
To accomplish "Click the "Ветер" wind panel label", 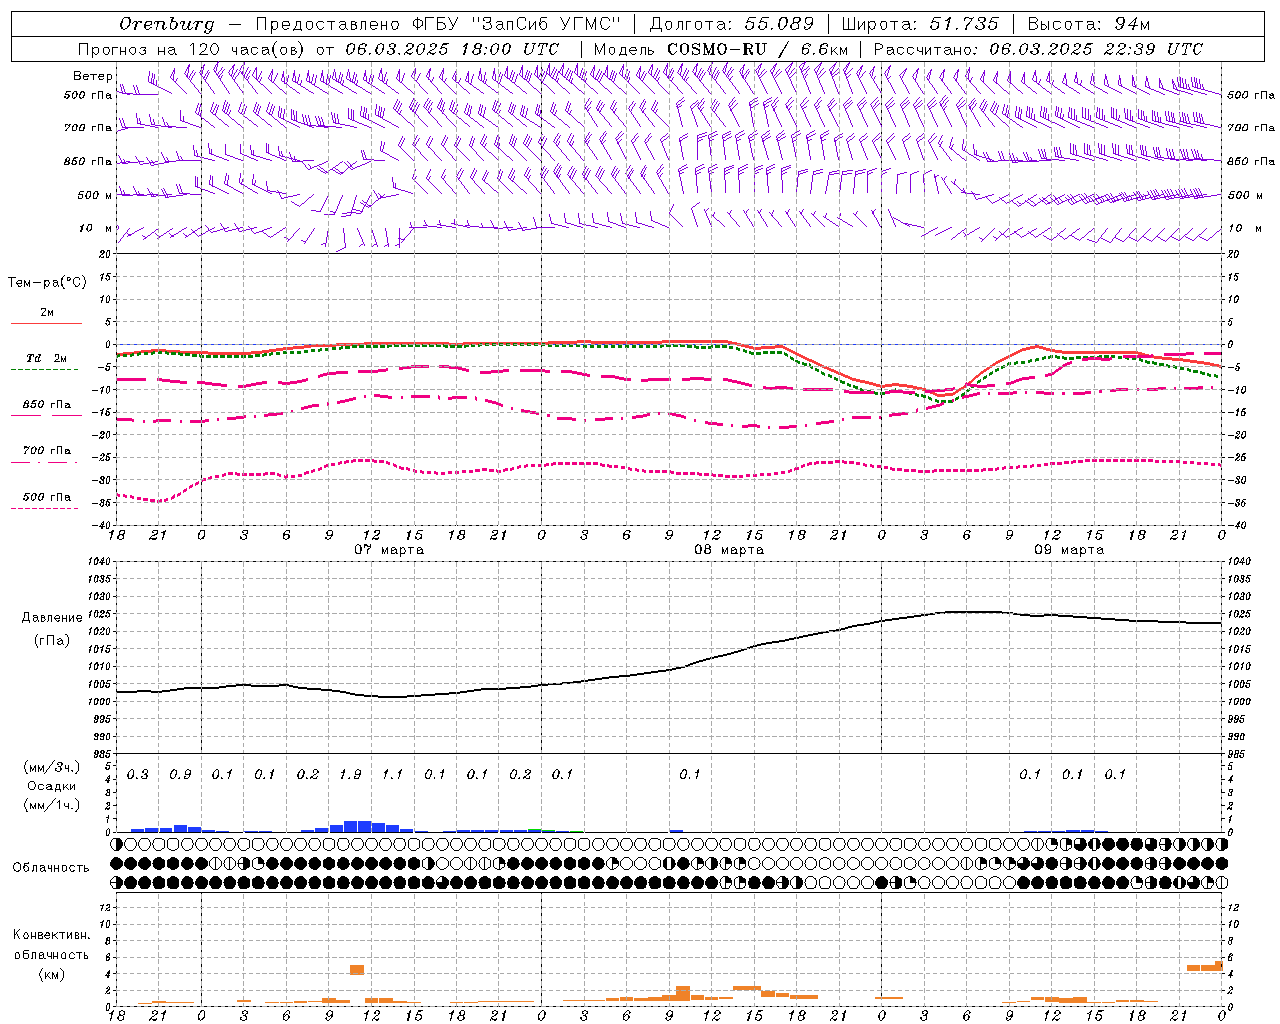I will click(x=93, y=76).
